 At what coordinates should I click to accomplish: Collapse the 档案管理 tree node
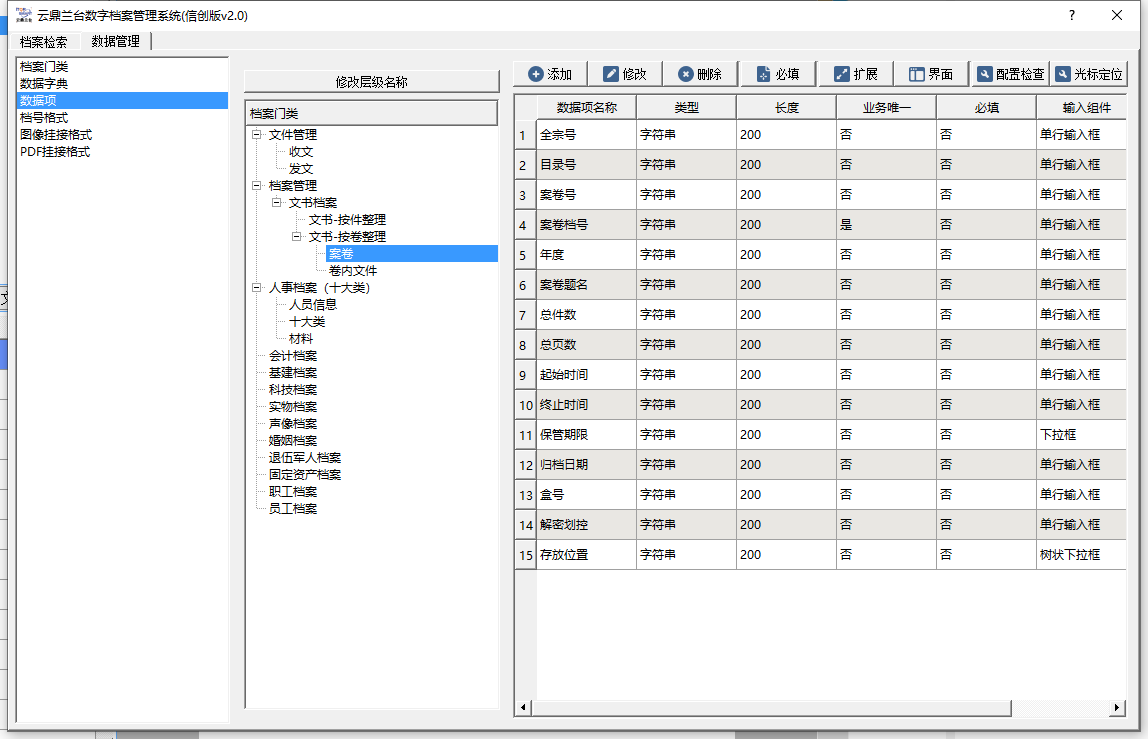(257, 186)
